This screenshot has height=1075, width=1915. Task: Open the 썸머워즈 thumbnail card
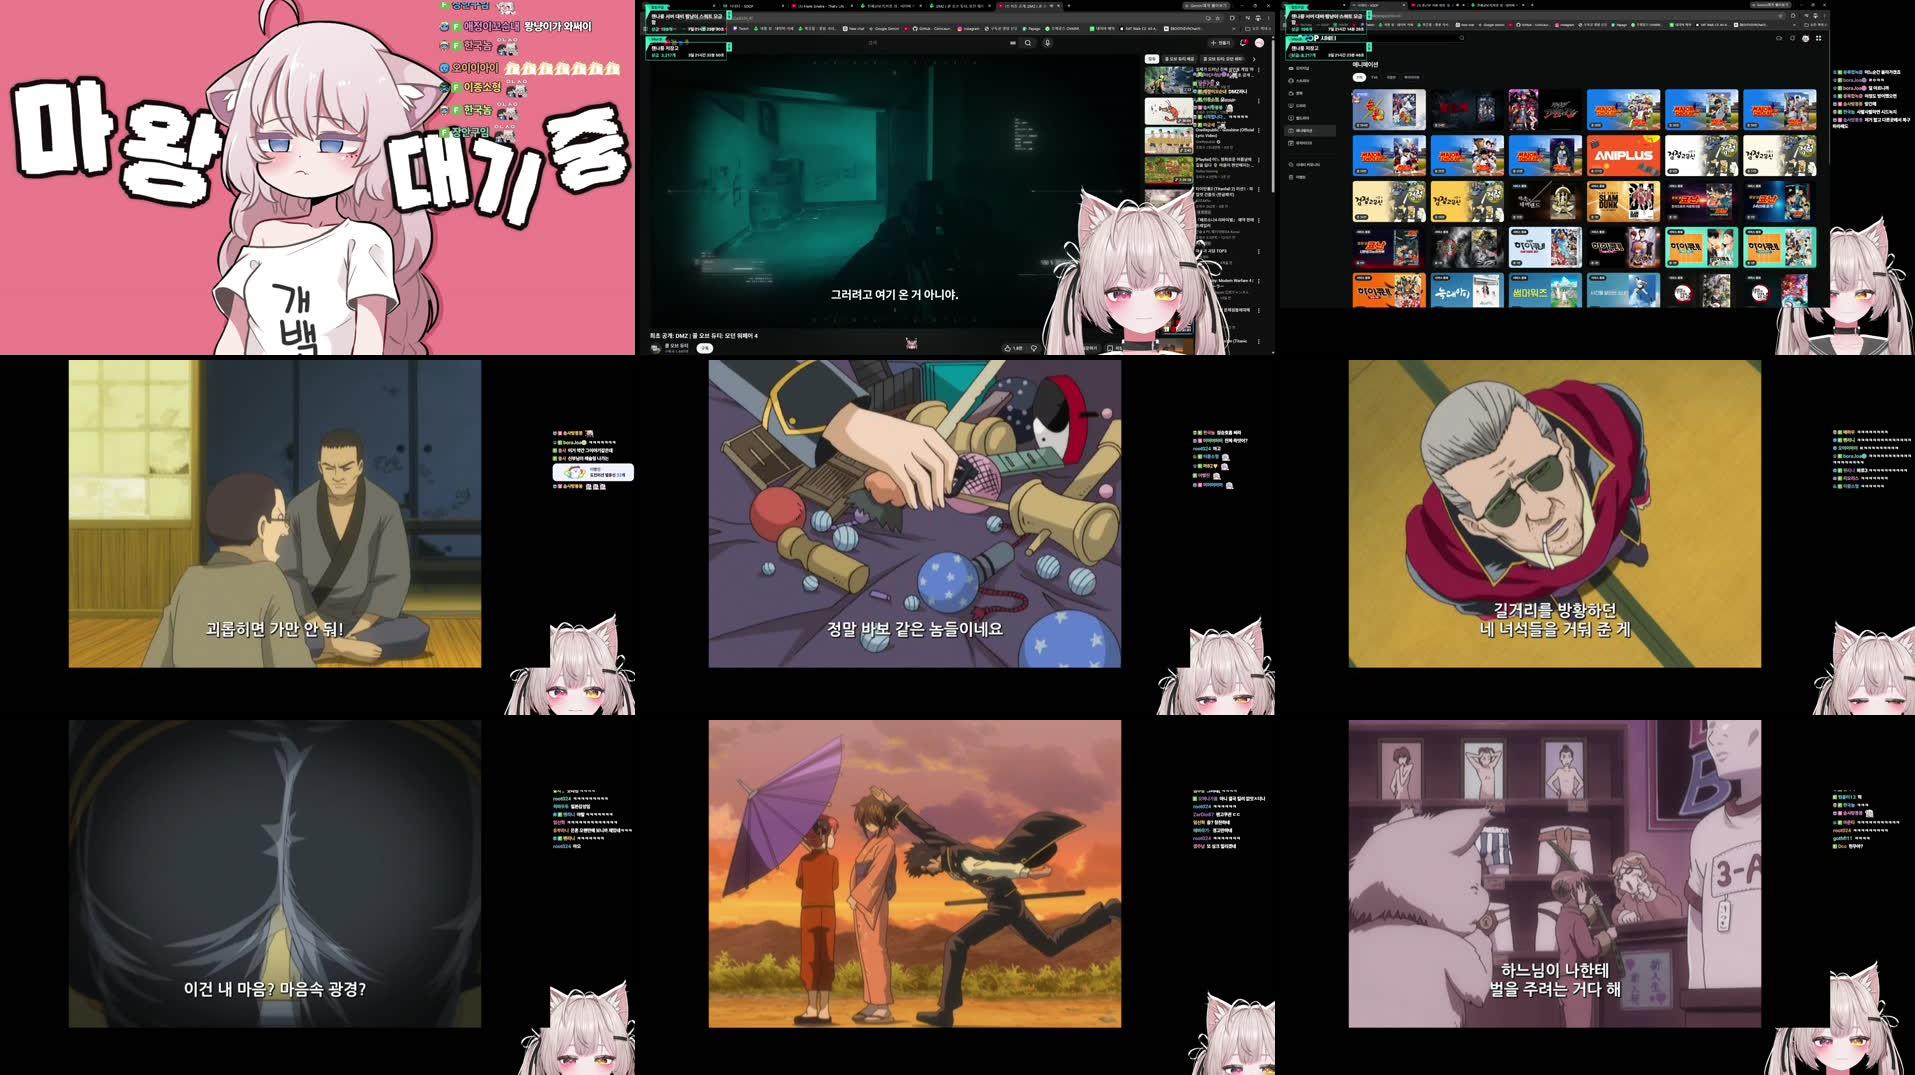[x=1544, y=292]
